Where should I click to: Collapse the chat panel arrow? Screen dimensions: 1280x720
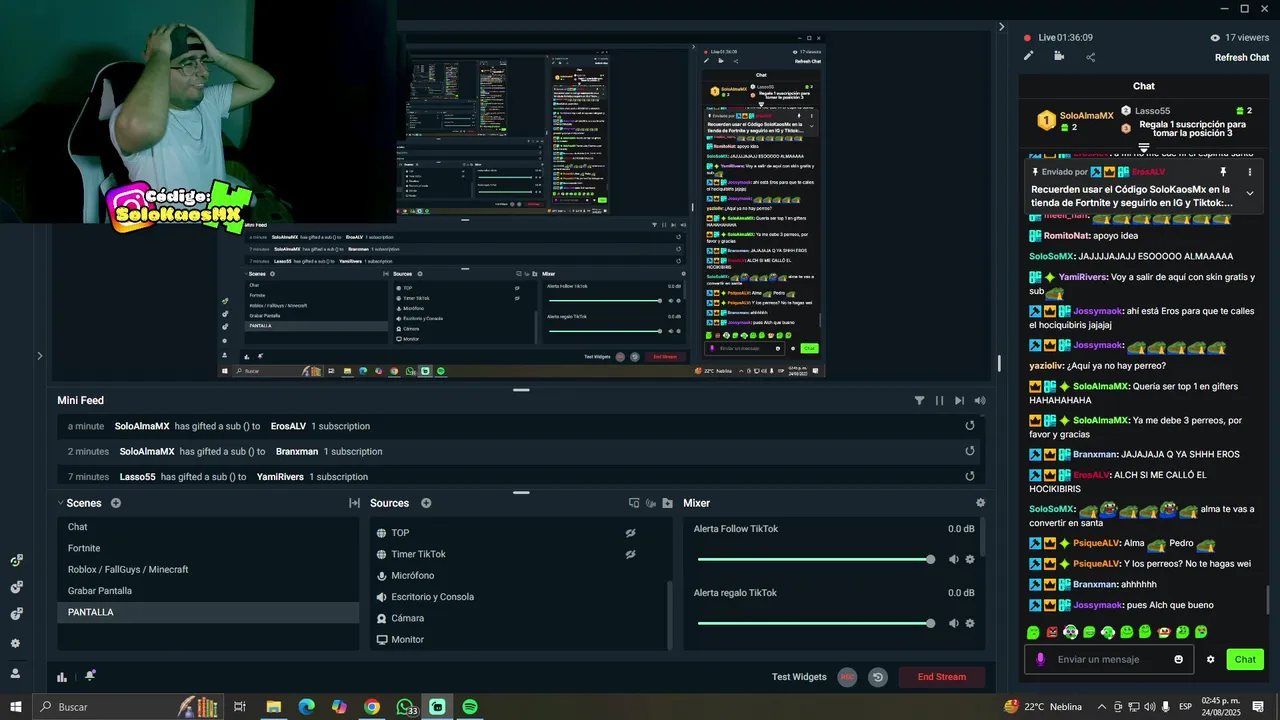click(1001, 27)
